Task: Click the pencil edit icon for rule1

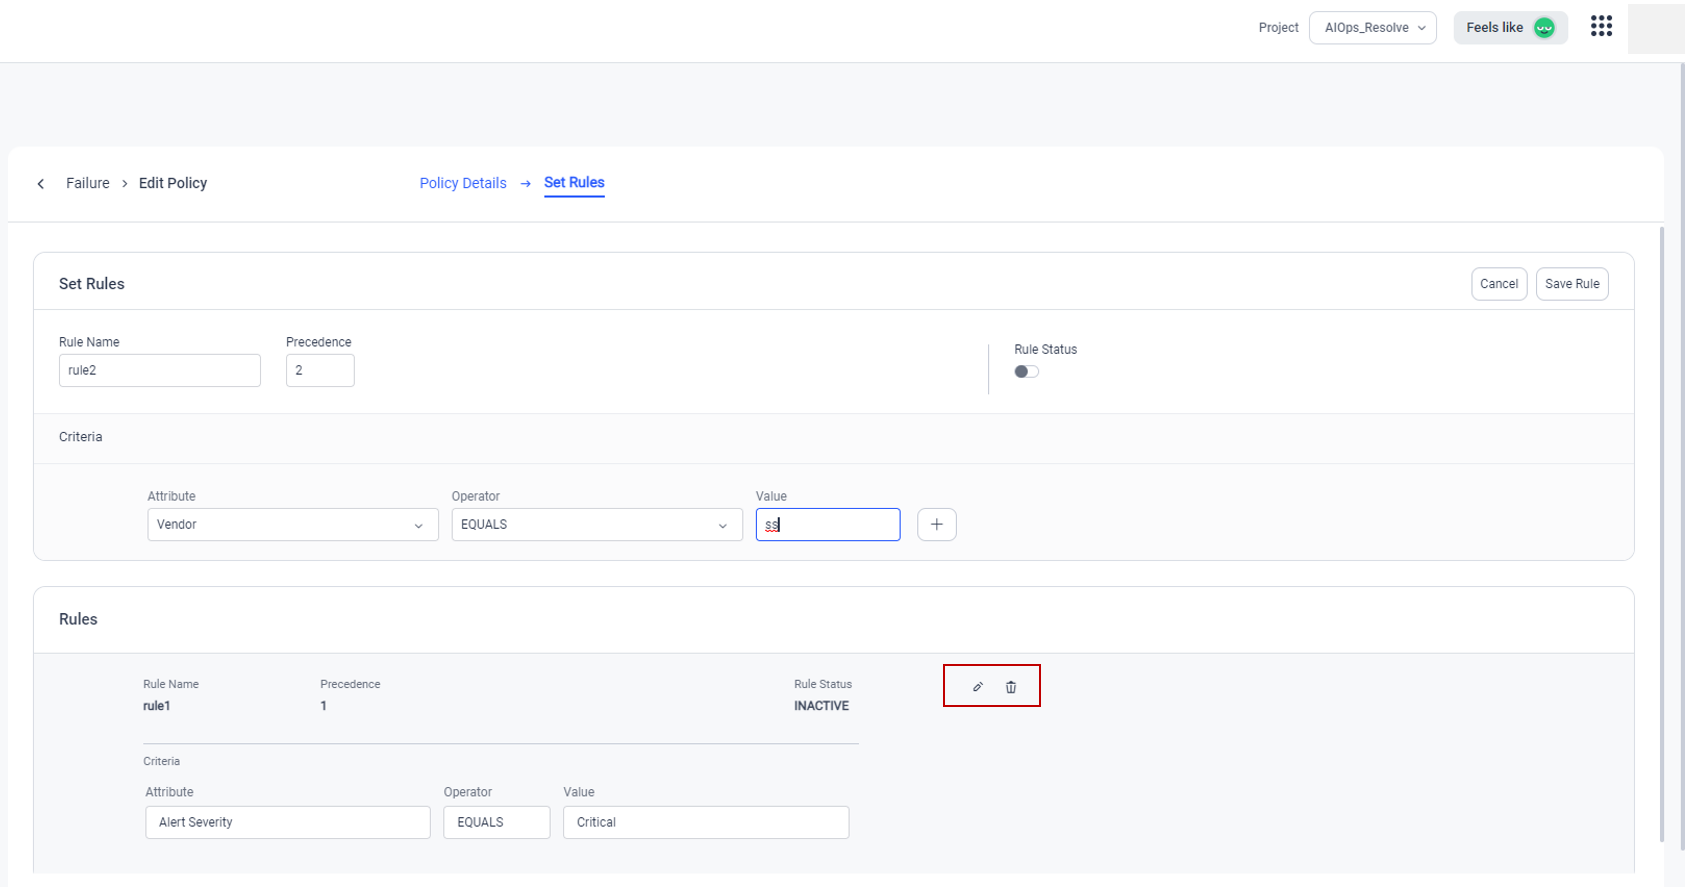Action: (x=977, y=687)
